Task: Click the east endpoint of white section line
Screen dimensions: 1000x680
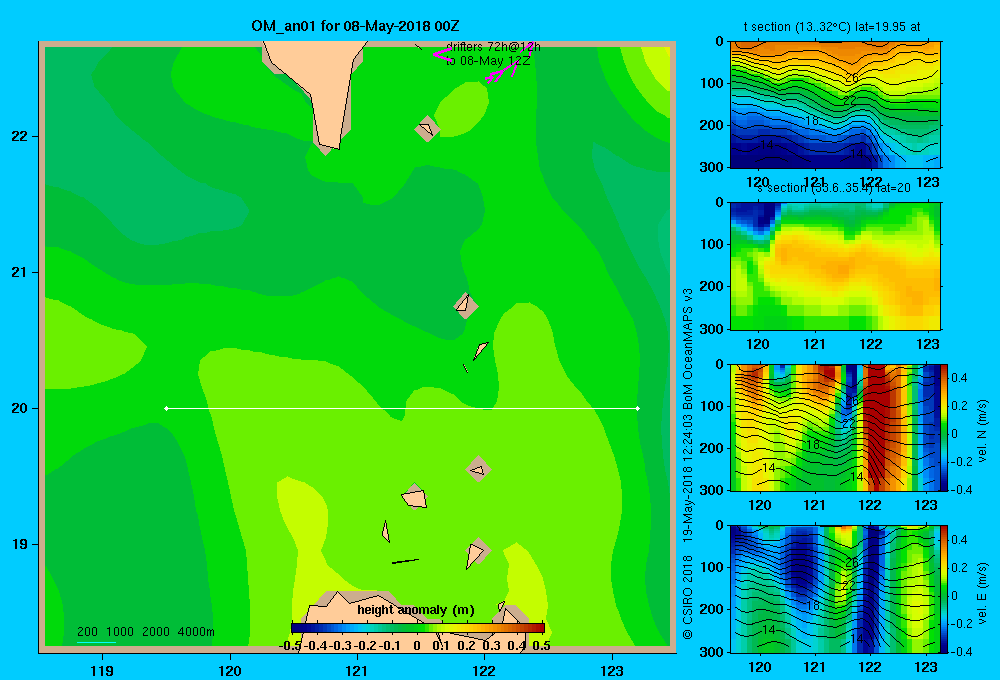Action: [638, 408]
